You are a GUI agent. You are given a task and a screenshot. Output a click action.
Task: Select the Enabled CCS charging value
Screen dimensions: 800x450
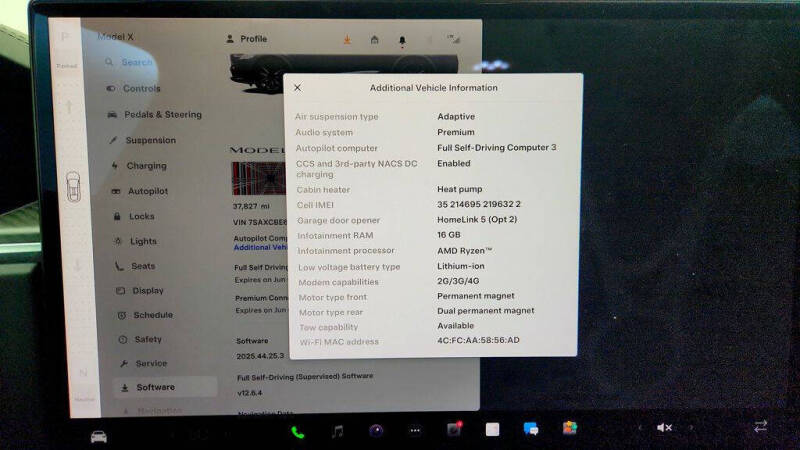coord(454,163)
